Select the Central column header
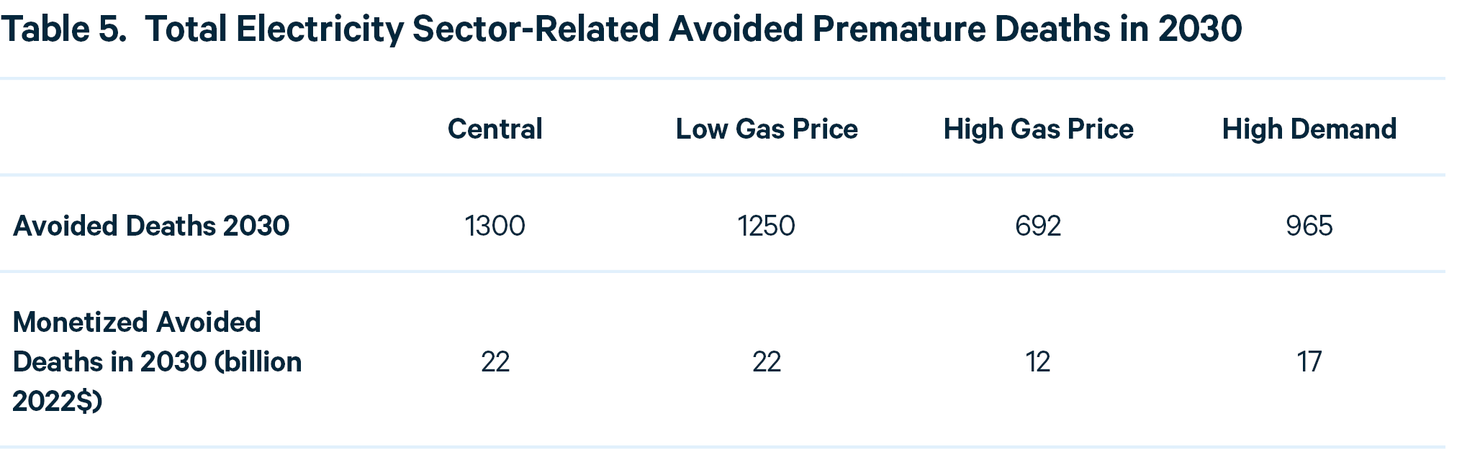Image resolution: width=1480 pixels, height=467 pixels. coord(495,129)
